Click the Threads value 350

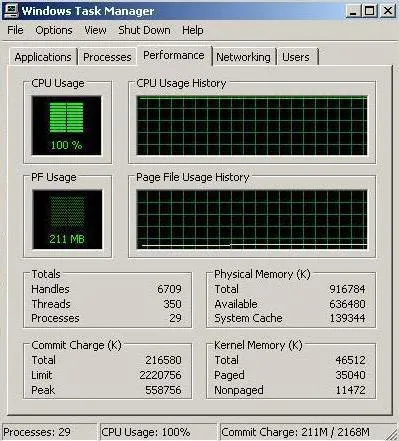[172, 304]
